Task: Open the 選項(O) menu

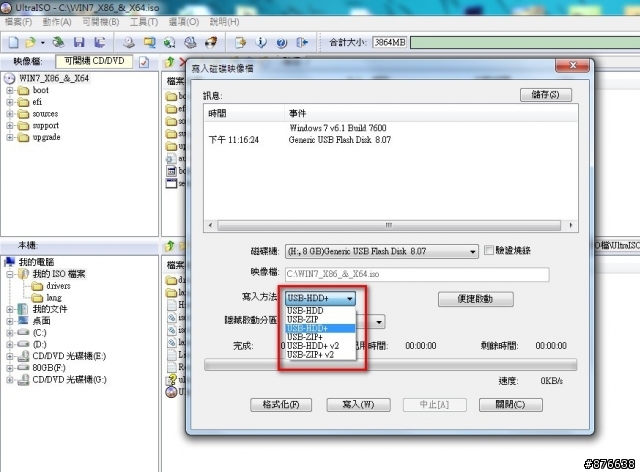Action: point(184,22)
